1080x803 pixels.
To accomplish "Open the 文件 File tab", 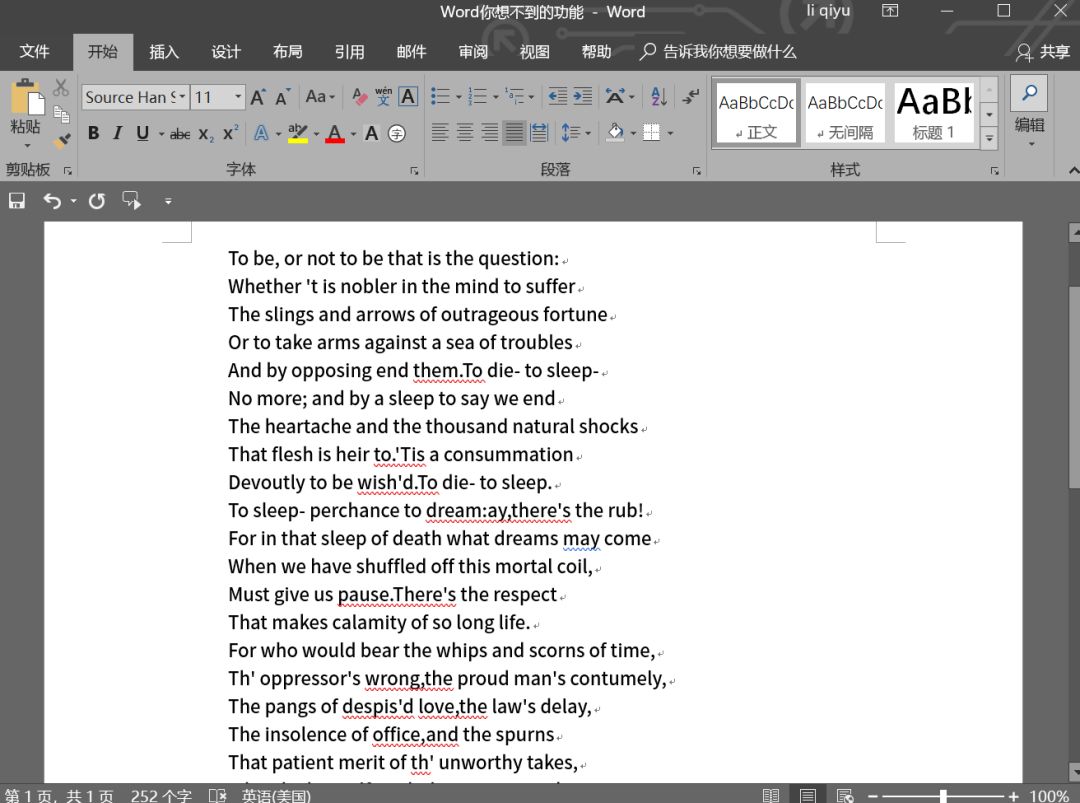I will tap(34, 52).
